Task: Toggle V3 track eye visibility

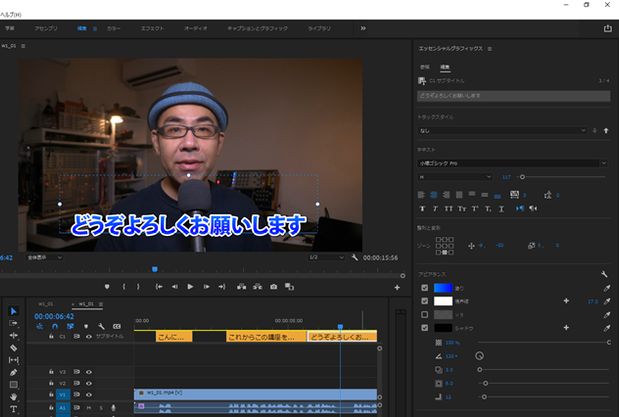Action: (89, 372)
